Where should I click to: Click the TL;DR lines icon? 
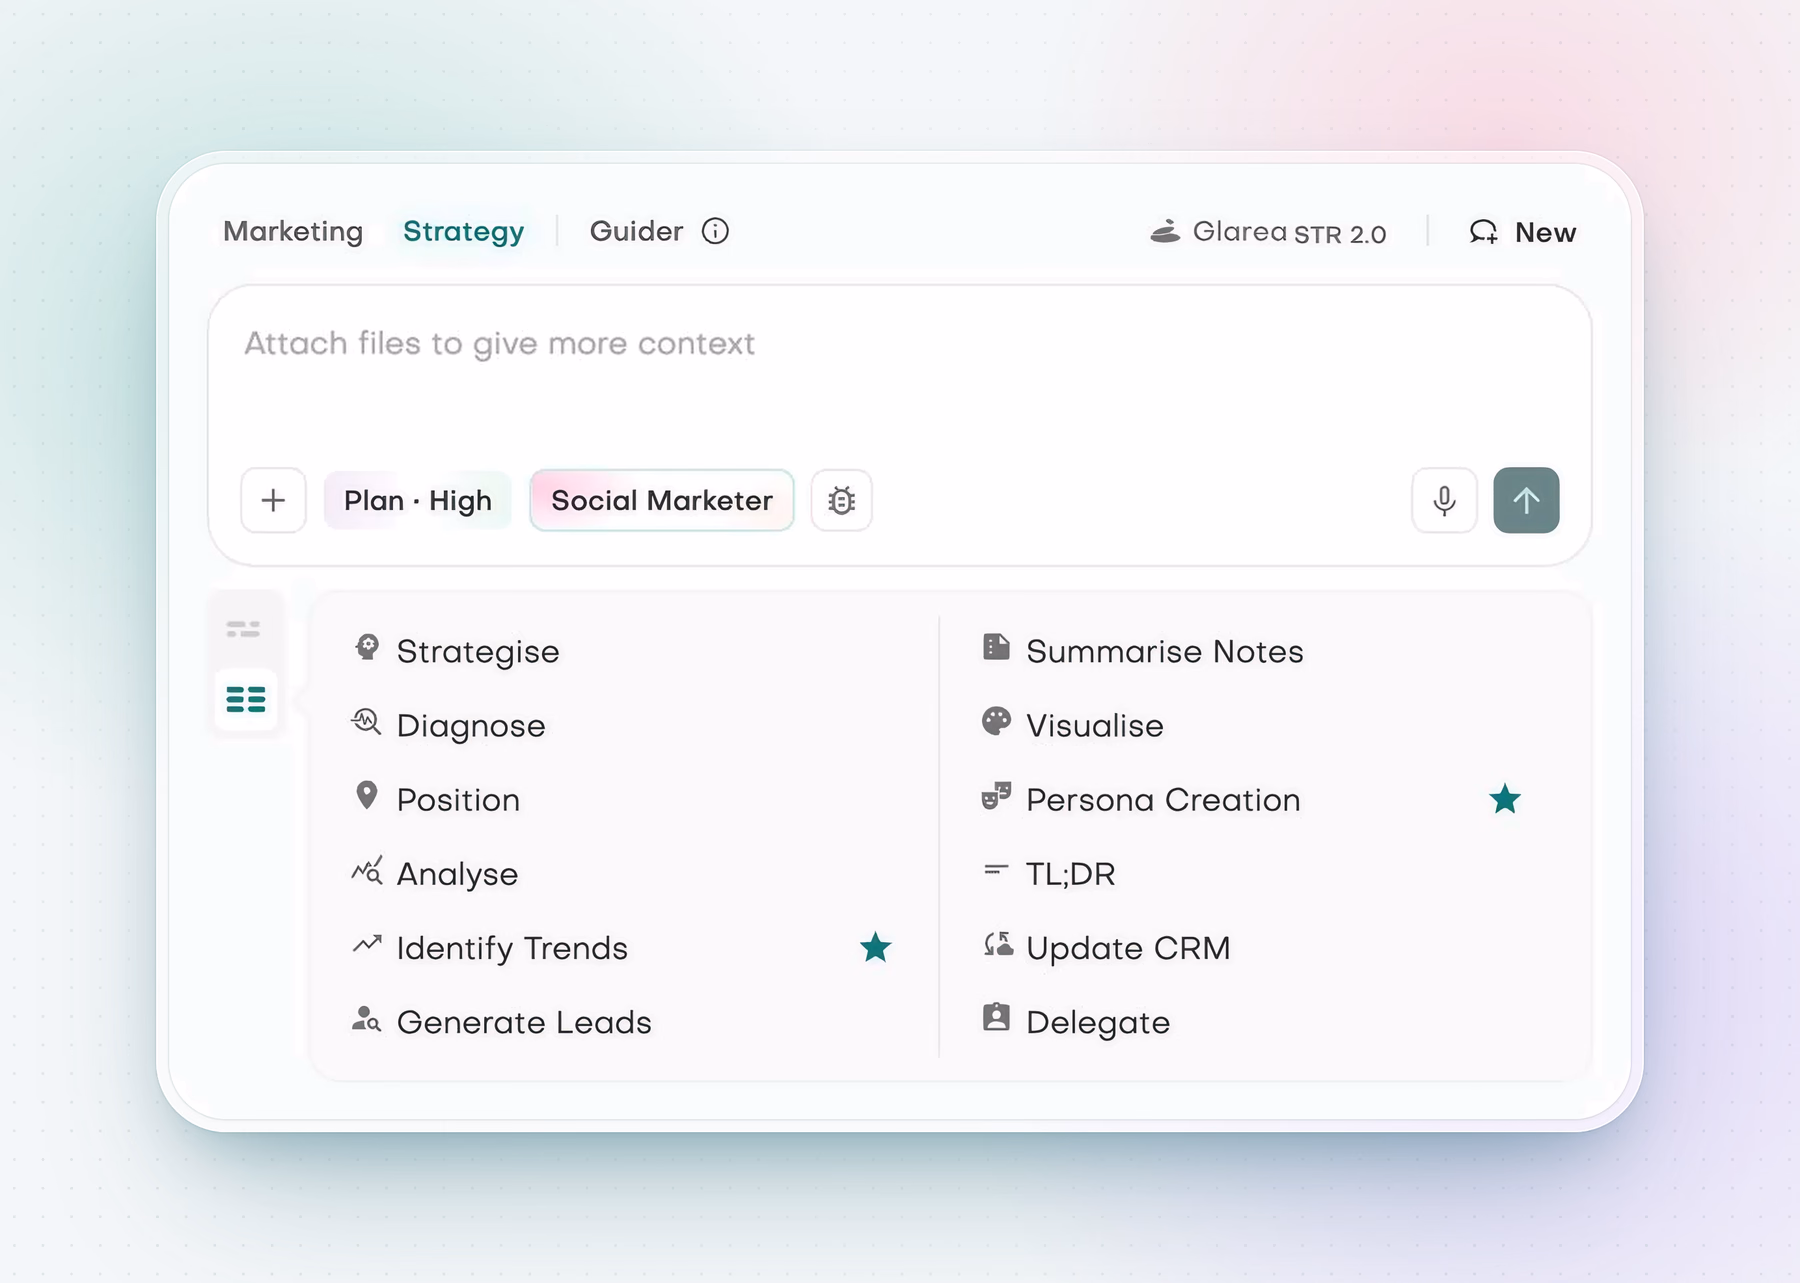point(995,870)
